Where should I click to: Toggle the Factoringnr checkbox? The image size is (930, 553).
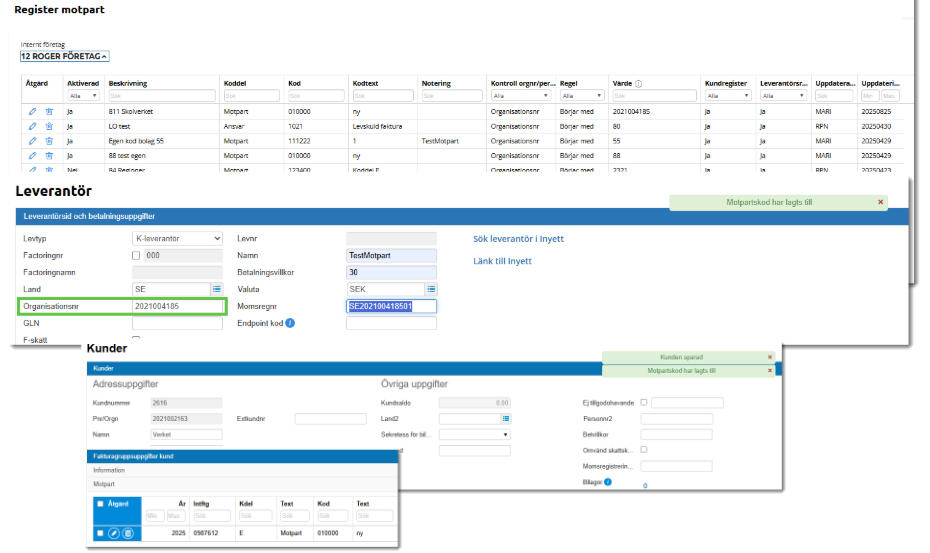(x=136, y=256)
